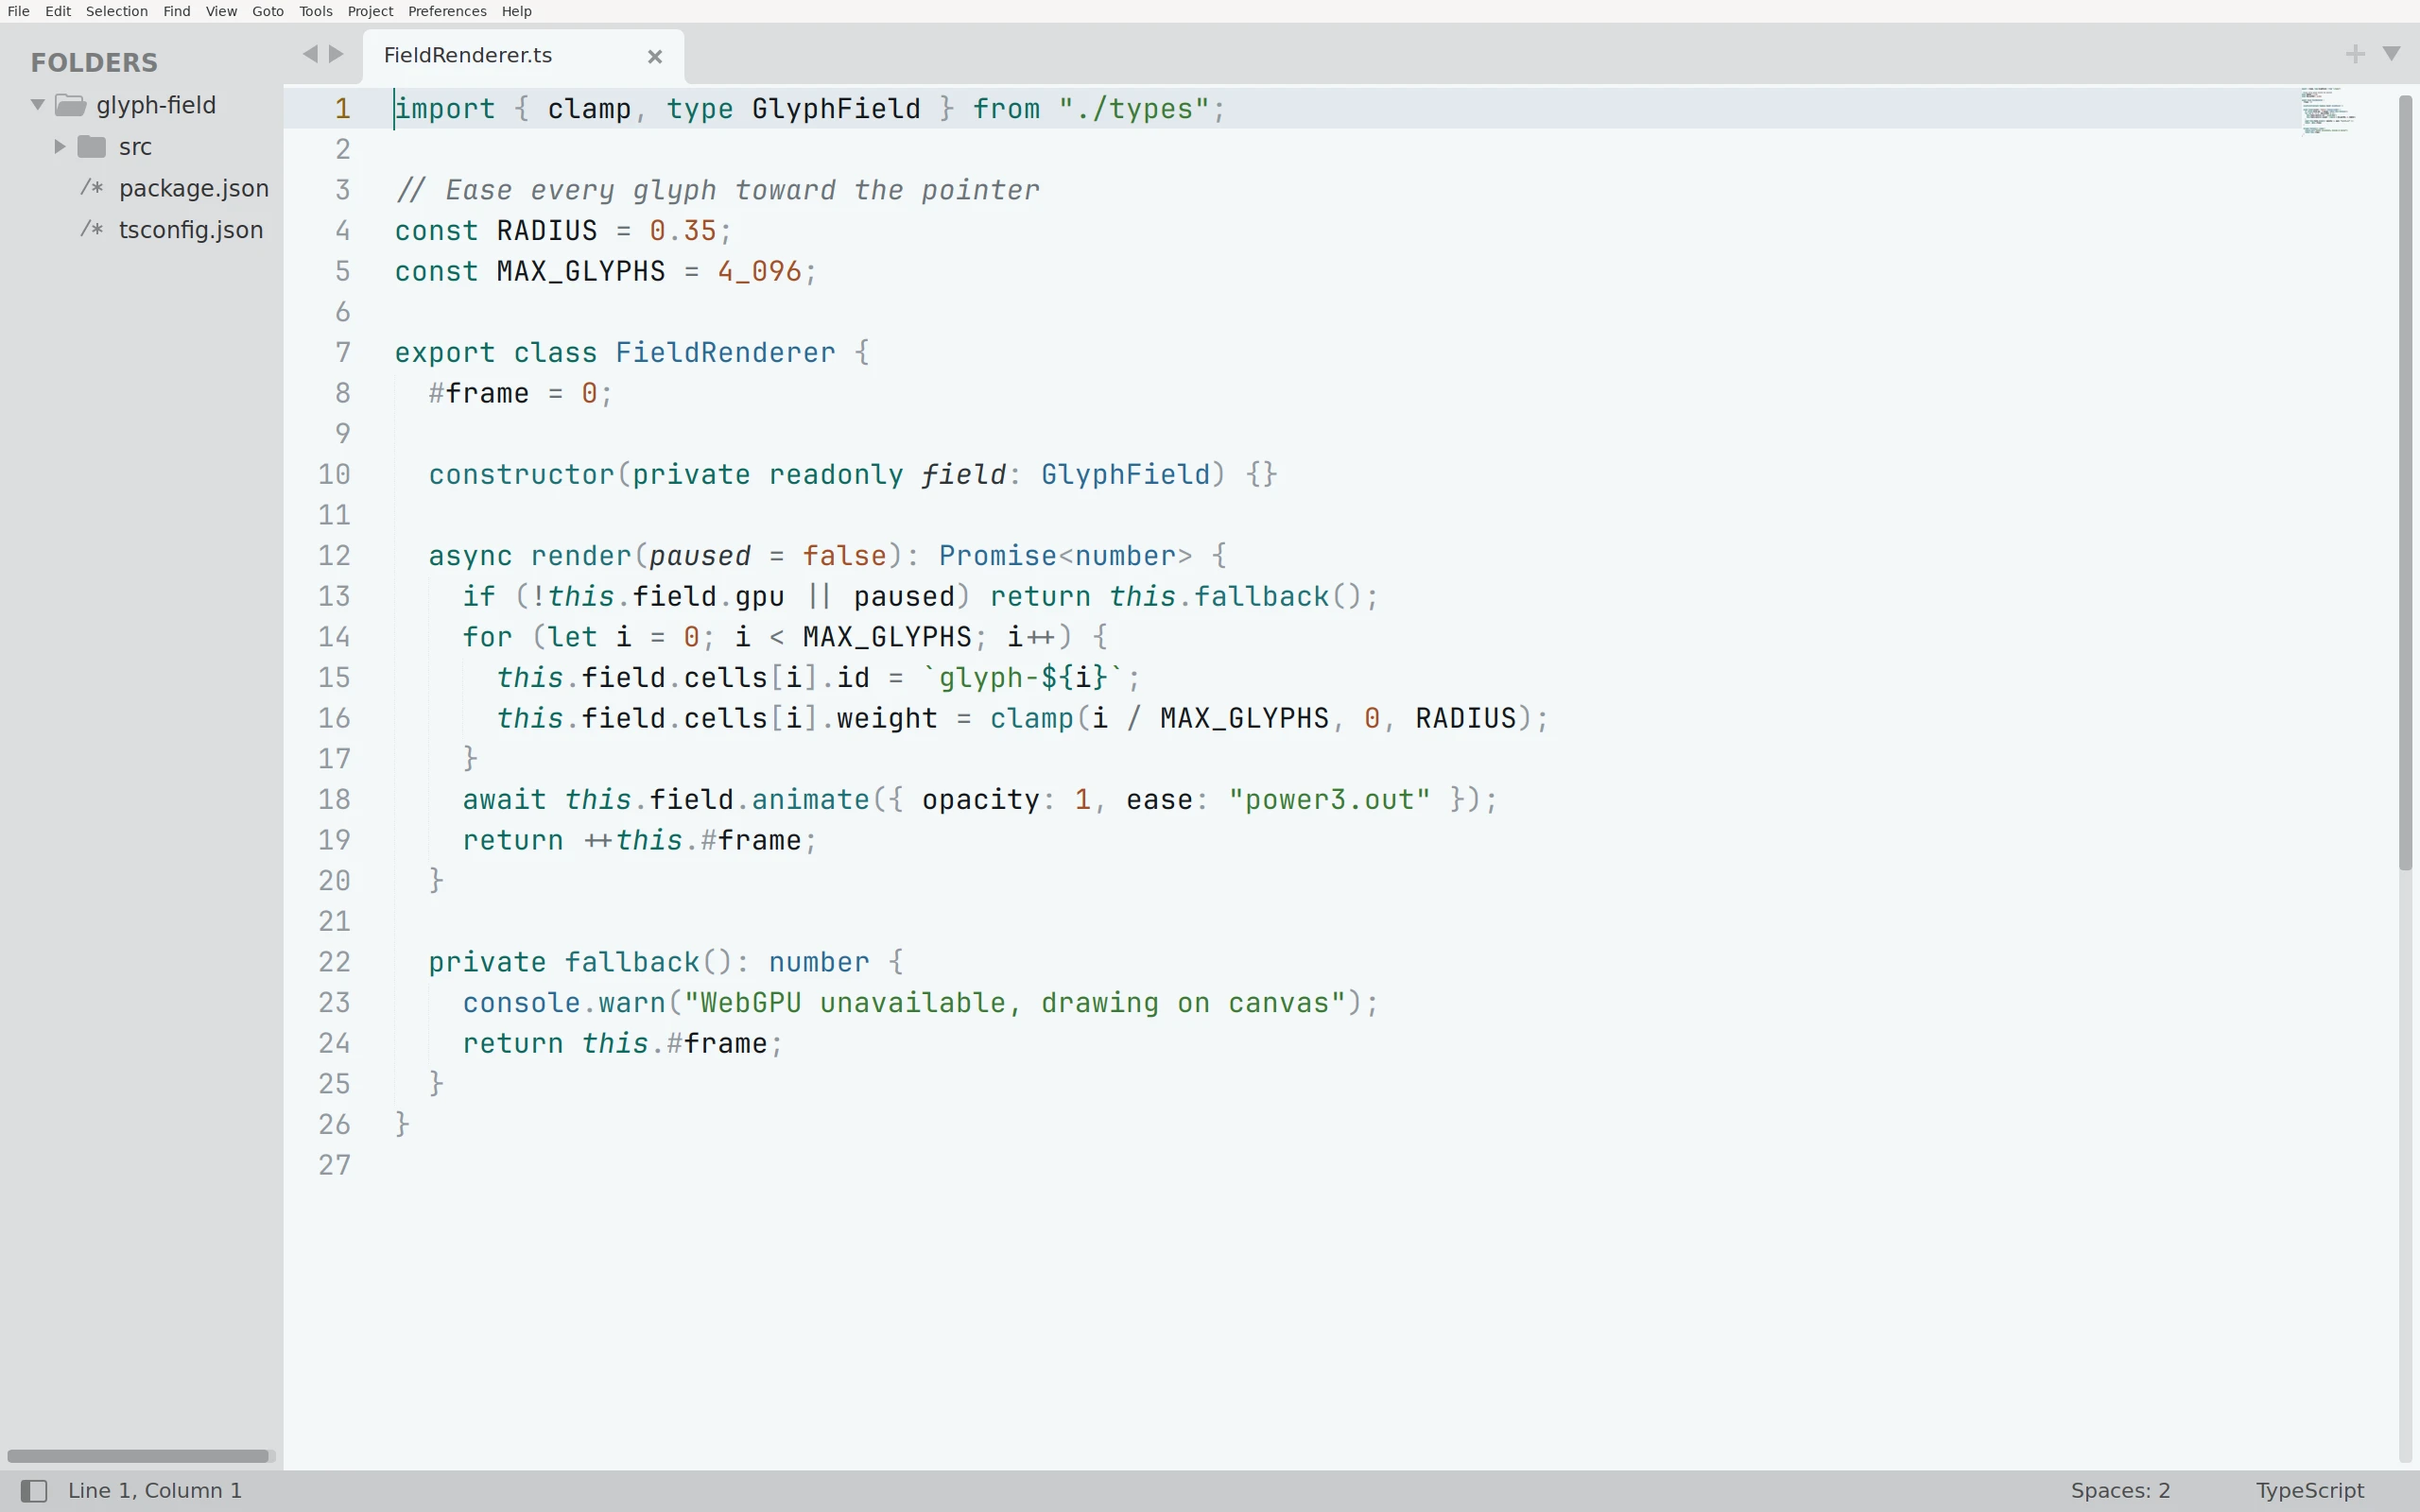Click line number 22 in the gutter
This screenshot has width=2420, height=1512.
coord(334,962)
